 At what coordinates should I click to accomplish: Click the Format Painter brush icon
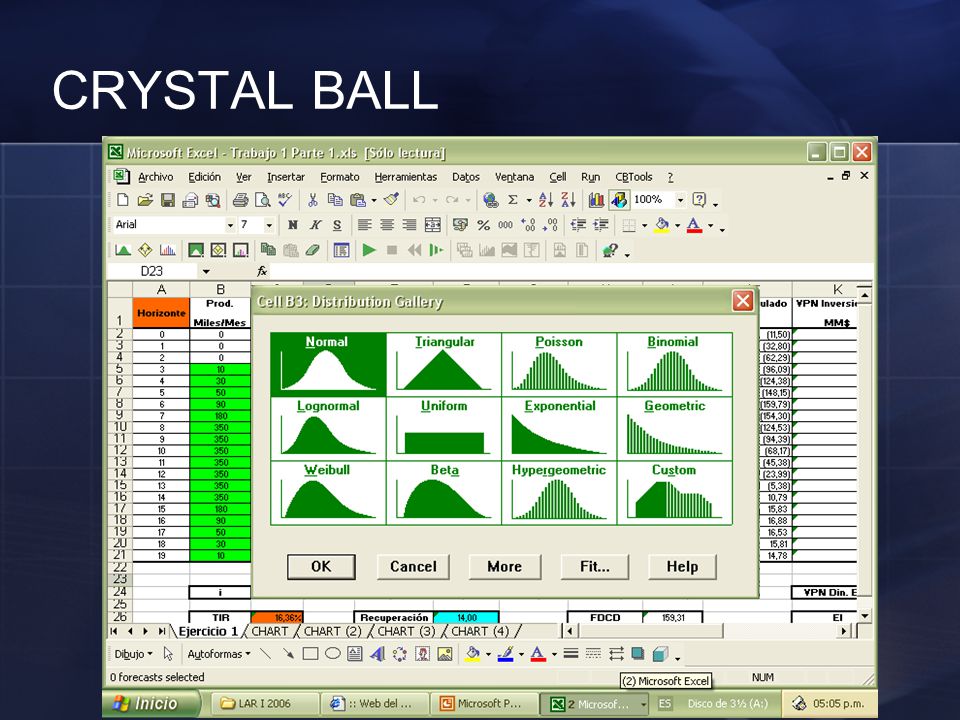[391, 200]
